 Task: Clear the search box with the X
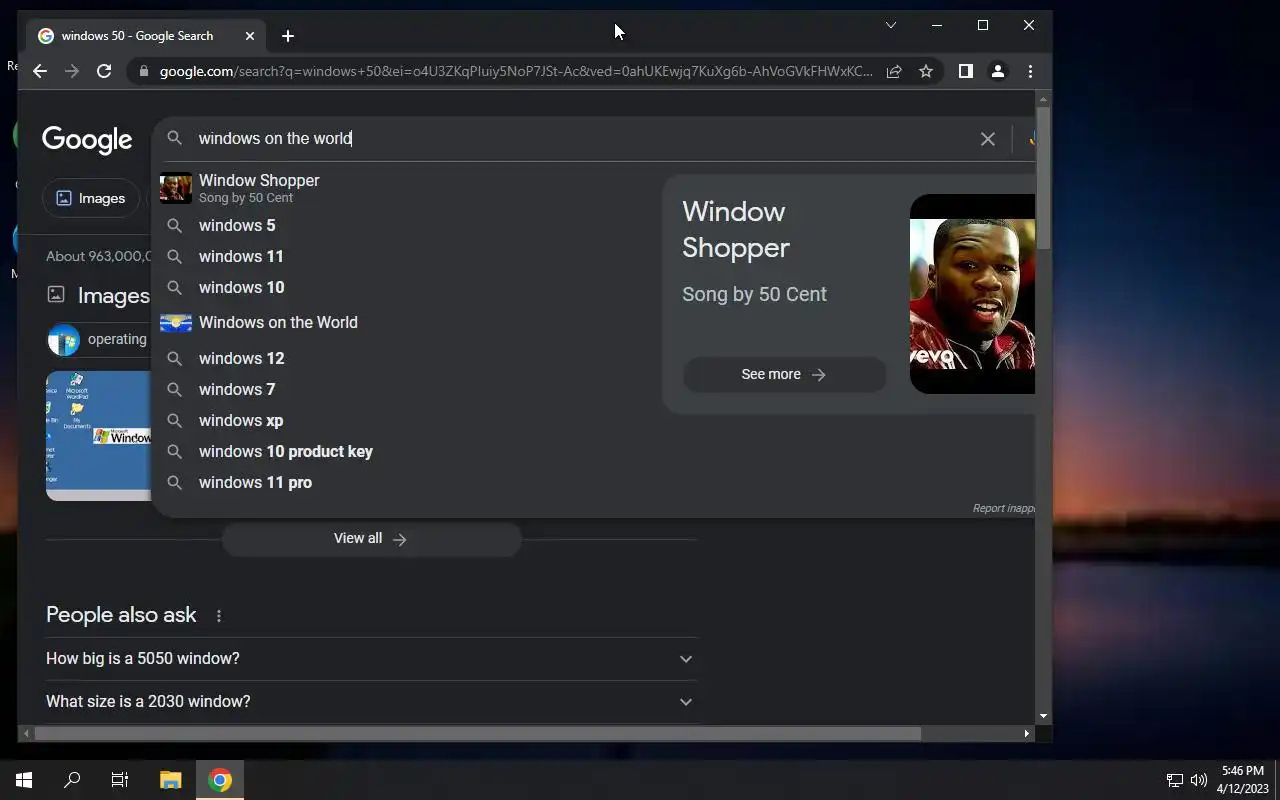coord(988,139)
